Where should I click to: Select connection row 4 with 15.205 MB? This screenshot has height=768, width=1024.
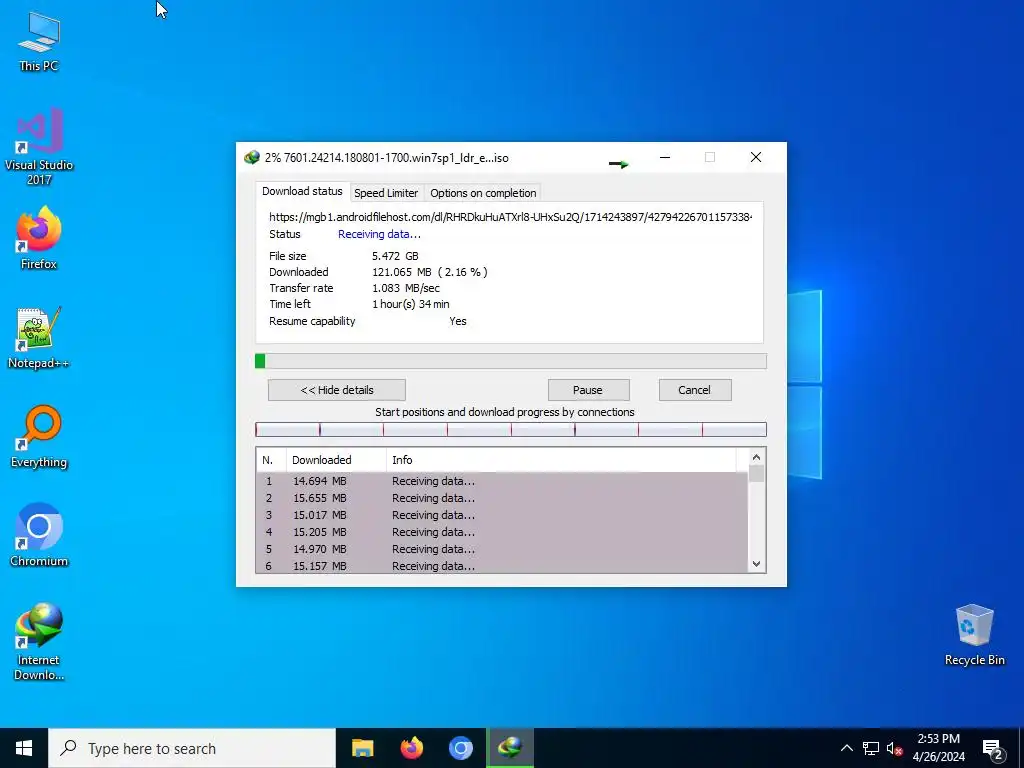coord(502,532)
